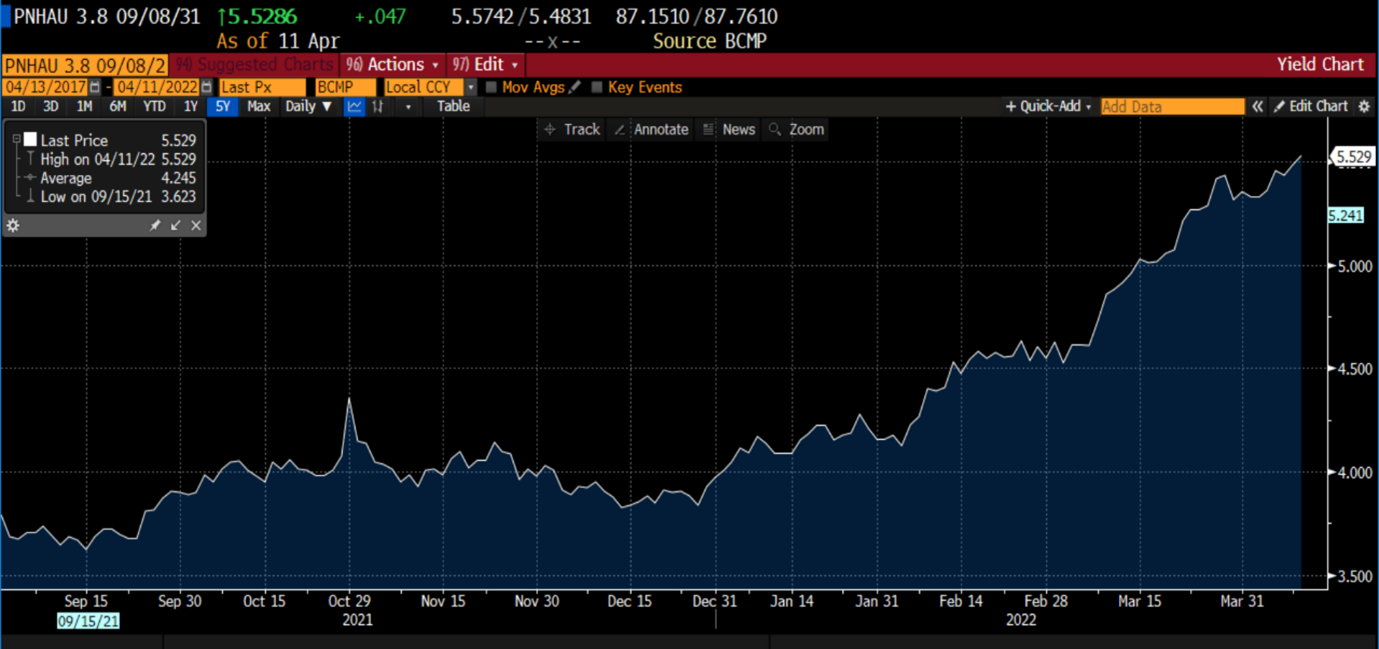Select the line chart type icon
Image resolution: width=1379 pixels, height=649 pixels.
coord(354,106)
